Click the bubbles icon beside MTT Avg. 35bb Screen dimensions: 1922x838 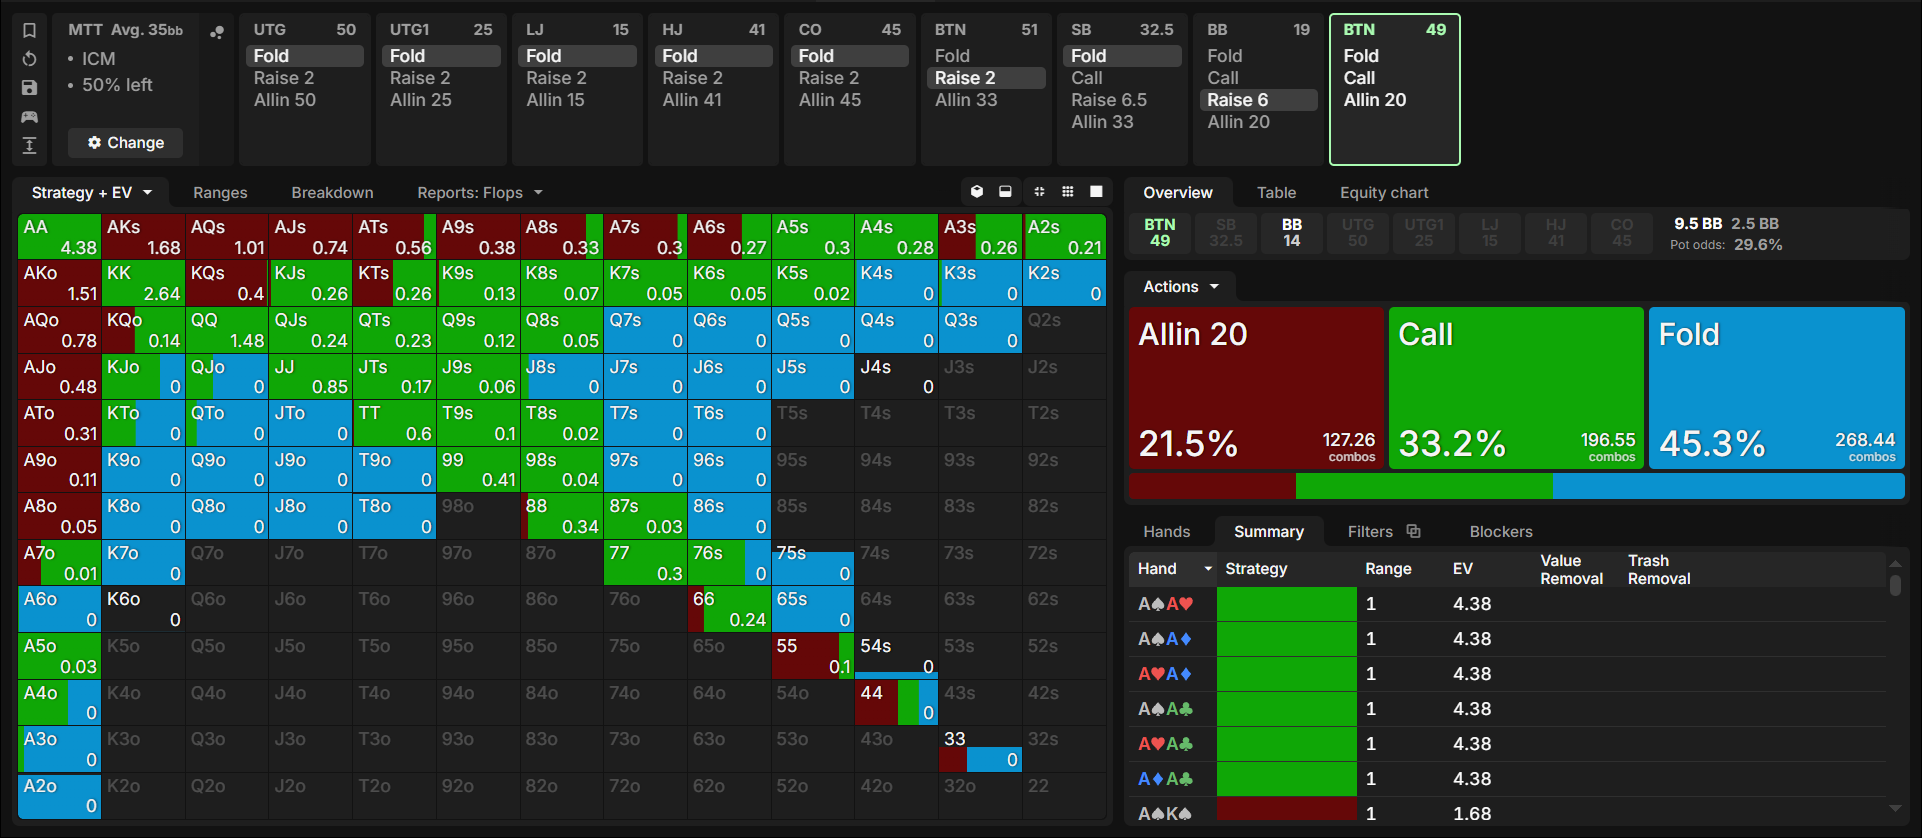click(x=217, y=32)
